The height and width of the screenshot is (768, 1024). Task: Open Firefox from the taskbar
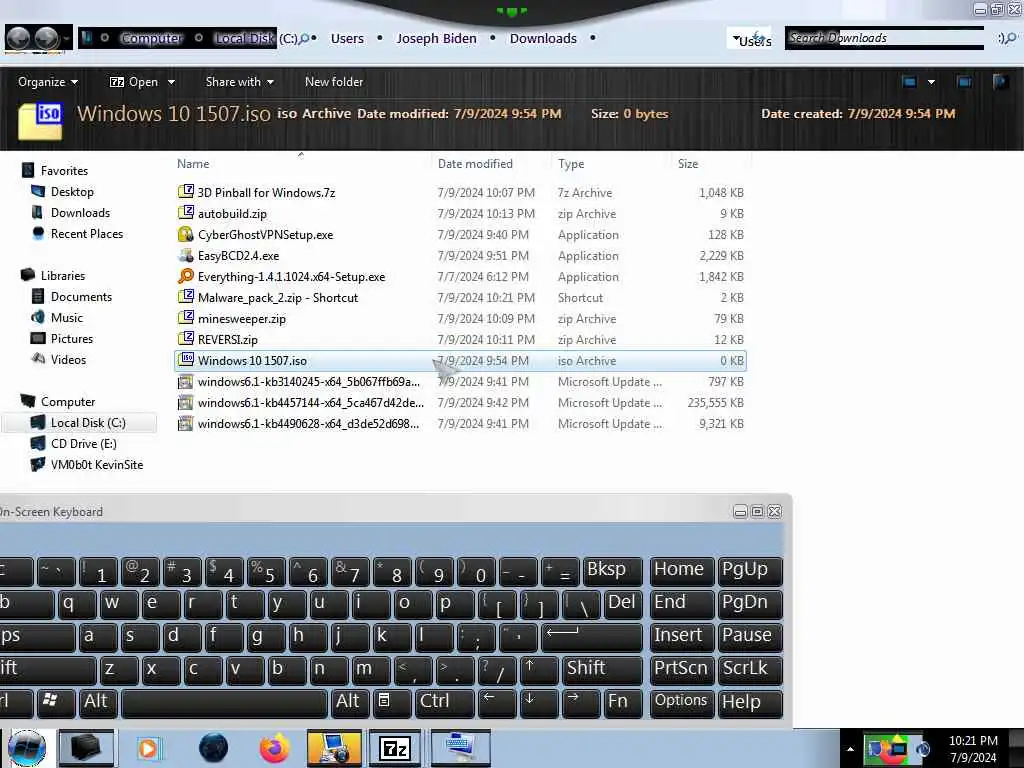pos(274,748)
